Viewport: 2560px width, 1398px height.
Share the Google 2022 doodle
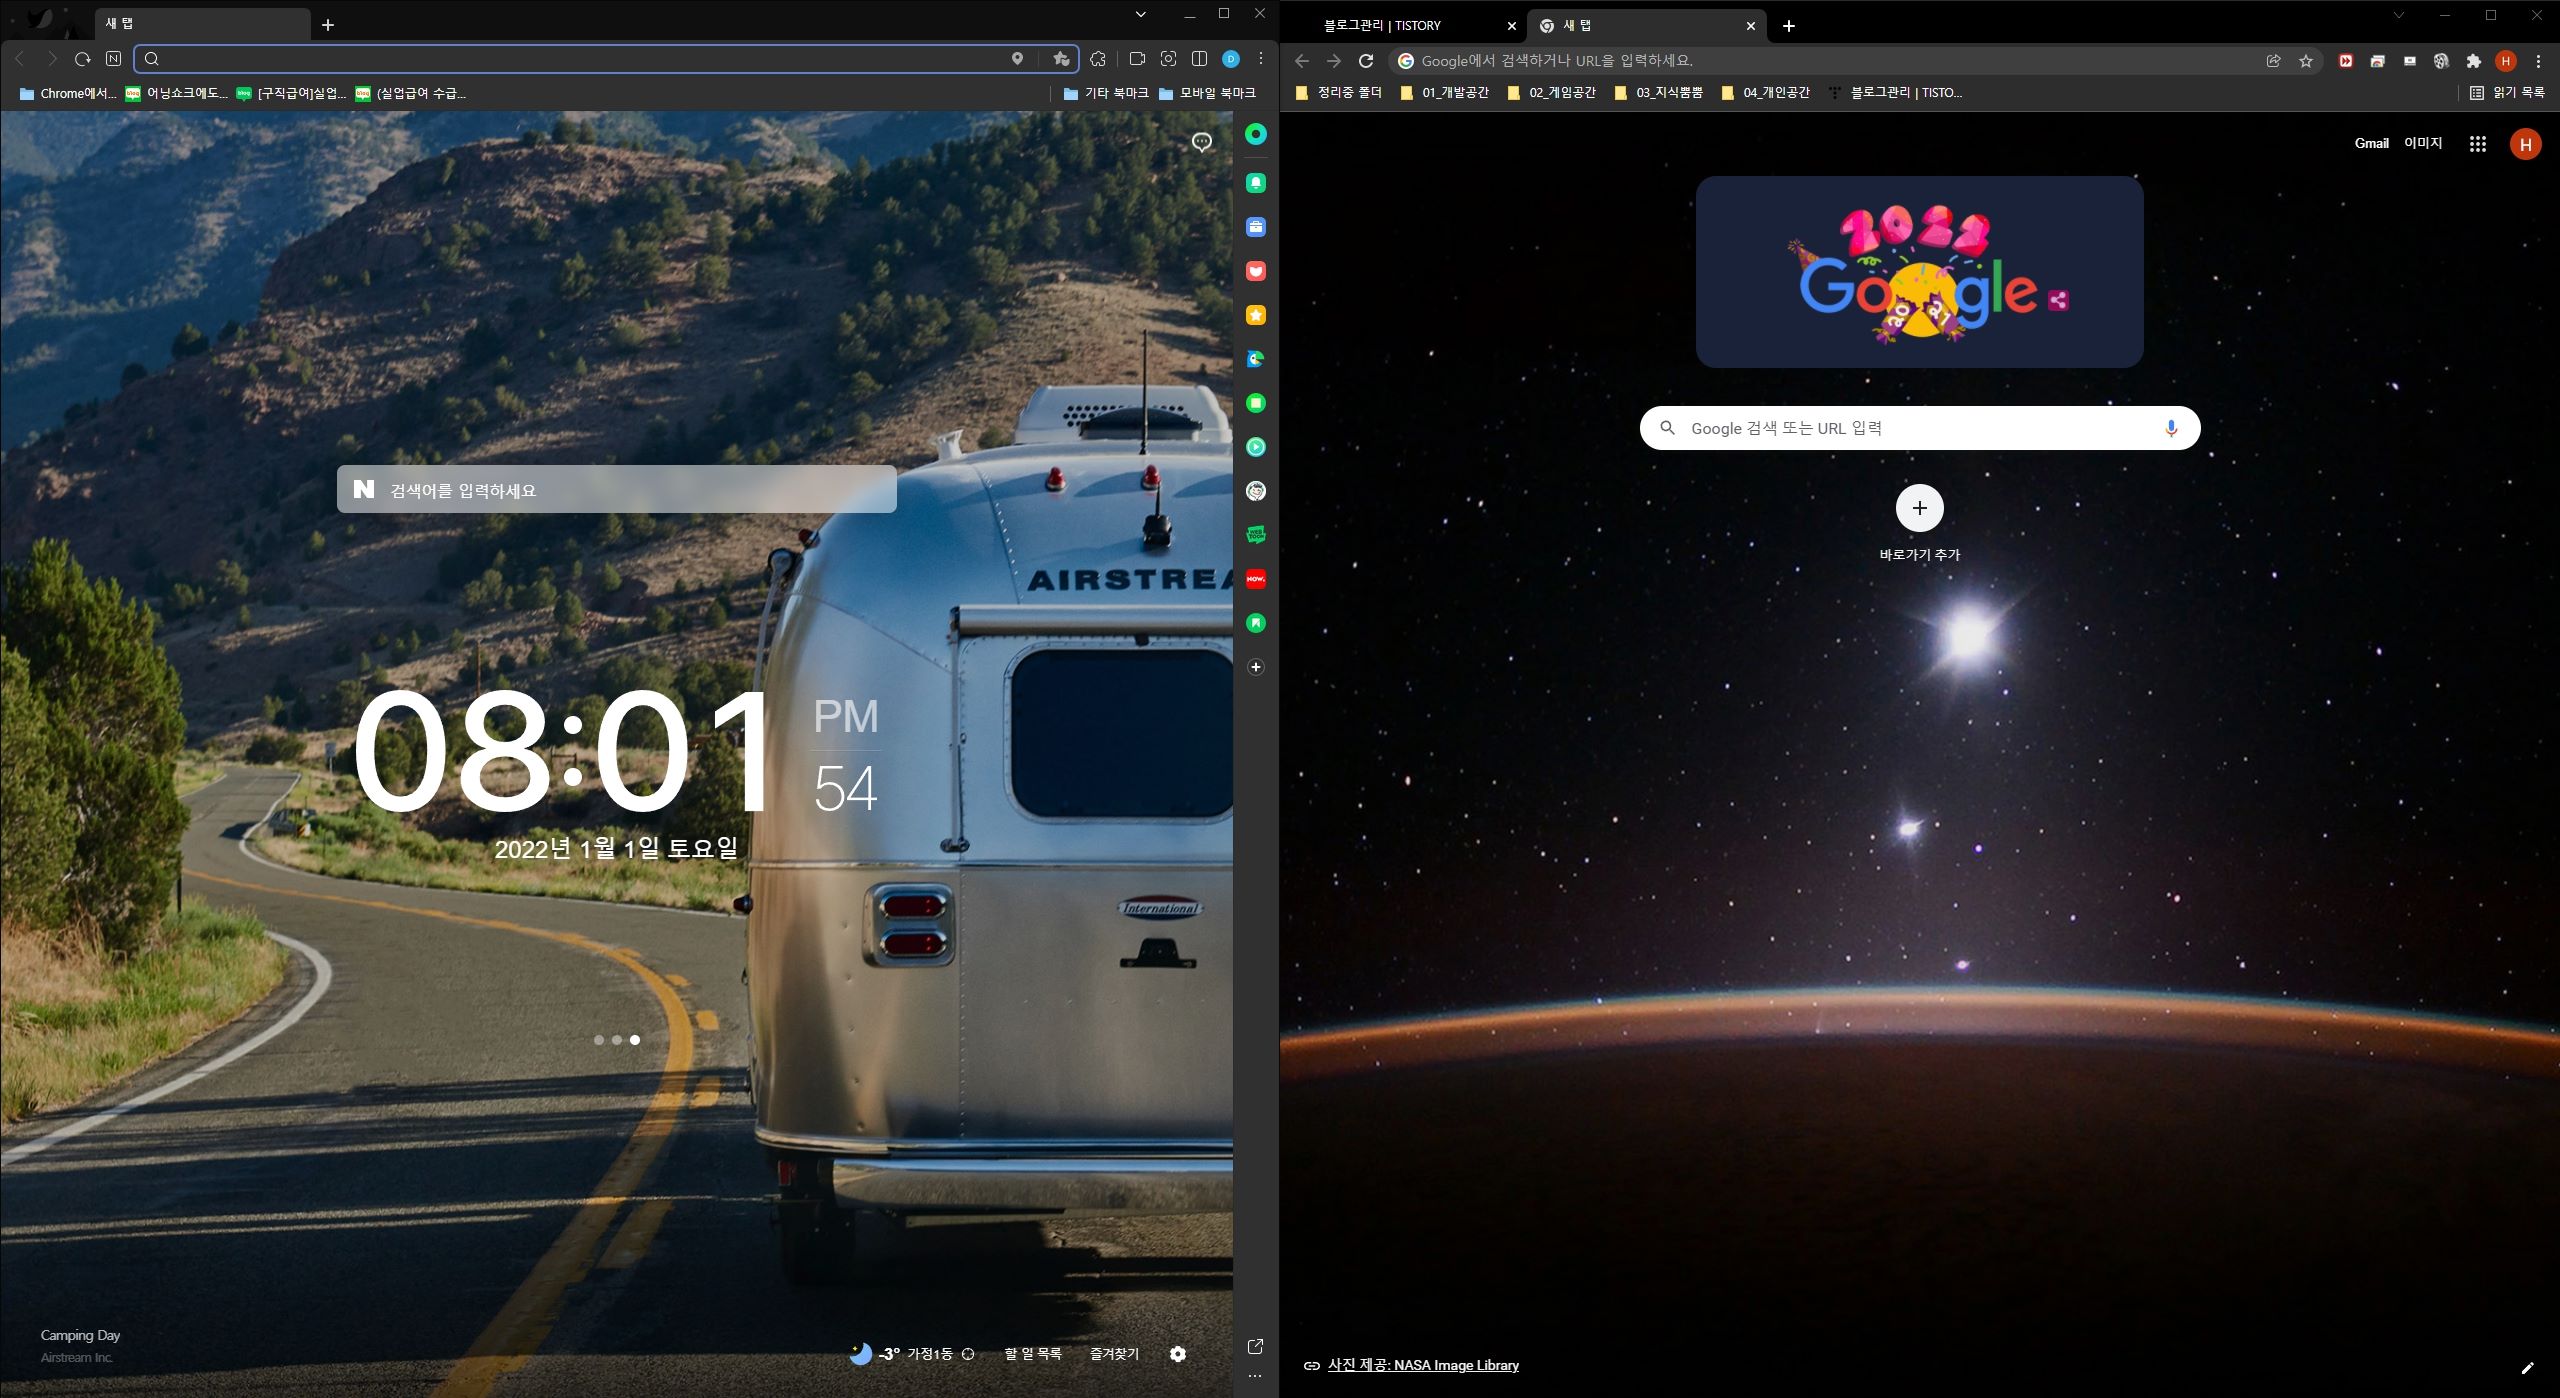pos(2058,299)
